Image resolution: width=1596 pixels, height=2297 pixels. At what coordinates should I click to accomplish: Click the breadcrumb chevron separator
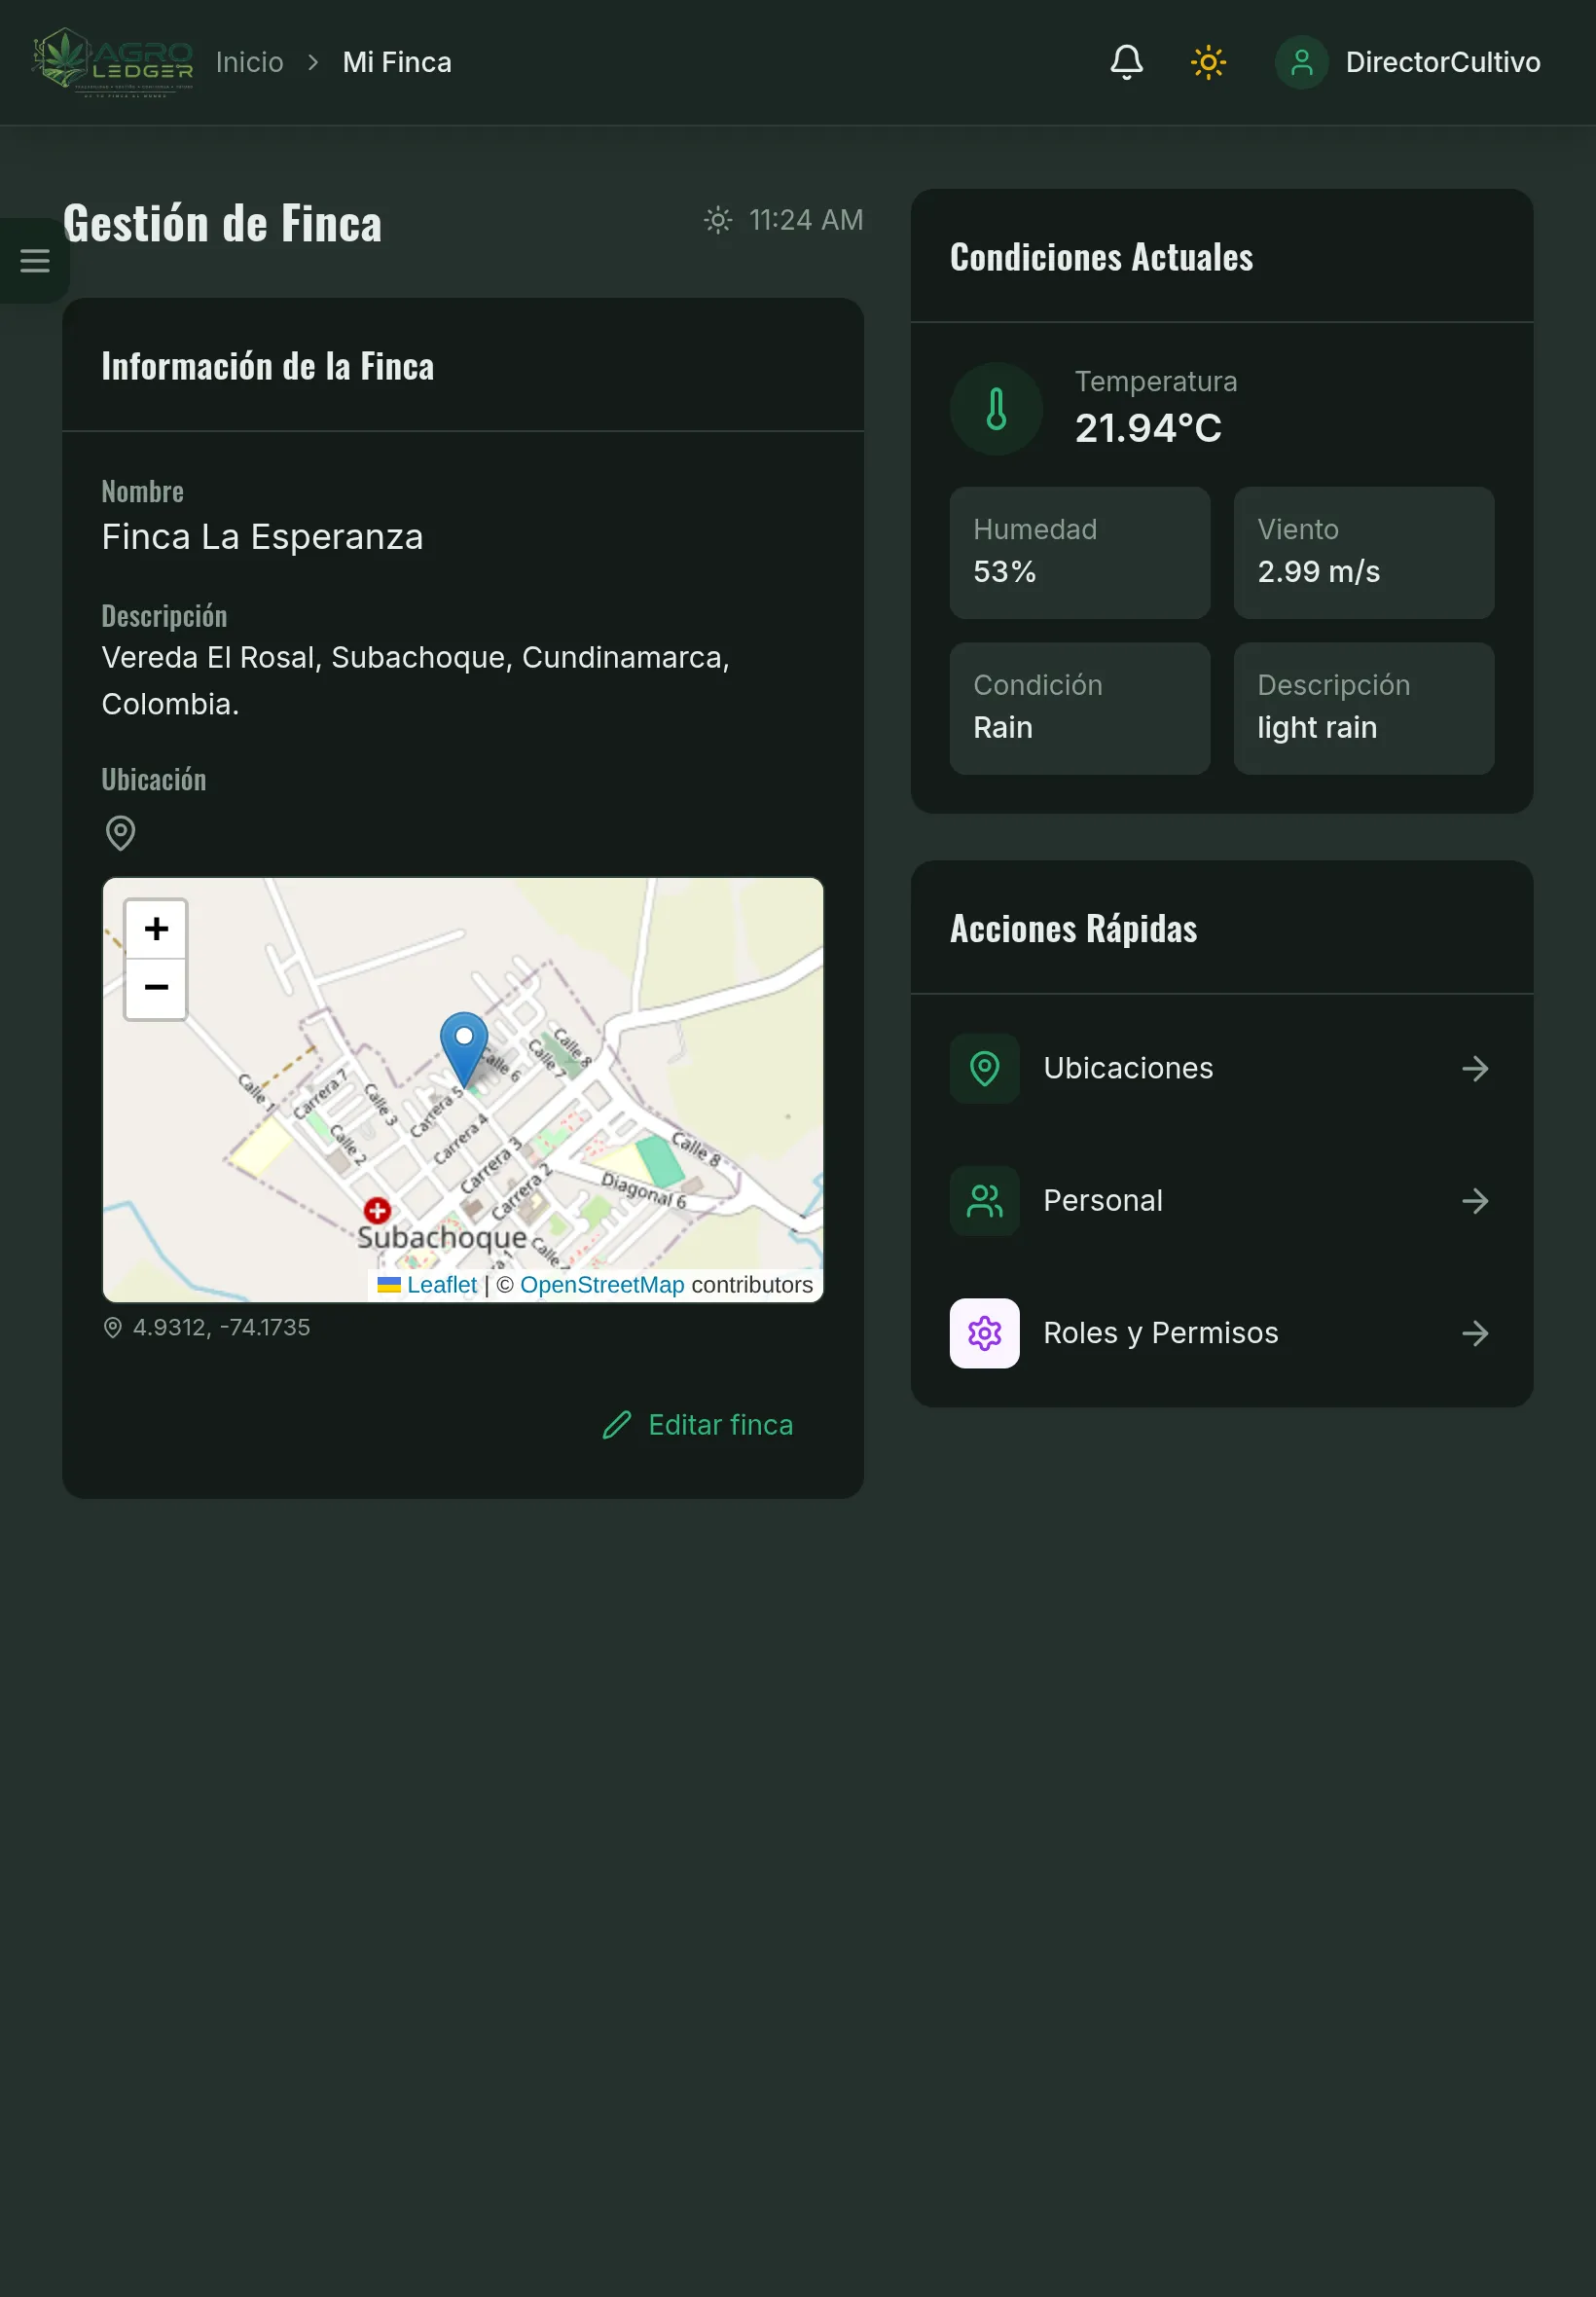coord(313,62)
